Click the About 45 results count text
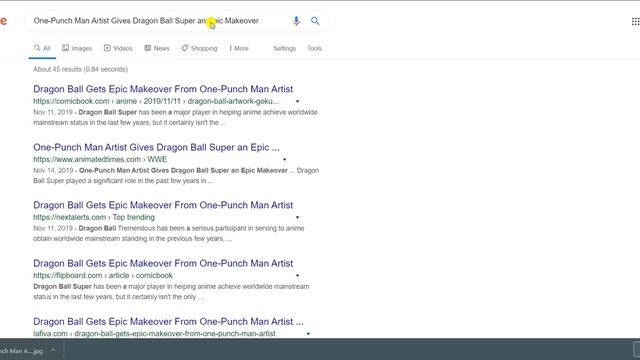The image size is (640, 360). coord(80,69)
